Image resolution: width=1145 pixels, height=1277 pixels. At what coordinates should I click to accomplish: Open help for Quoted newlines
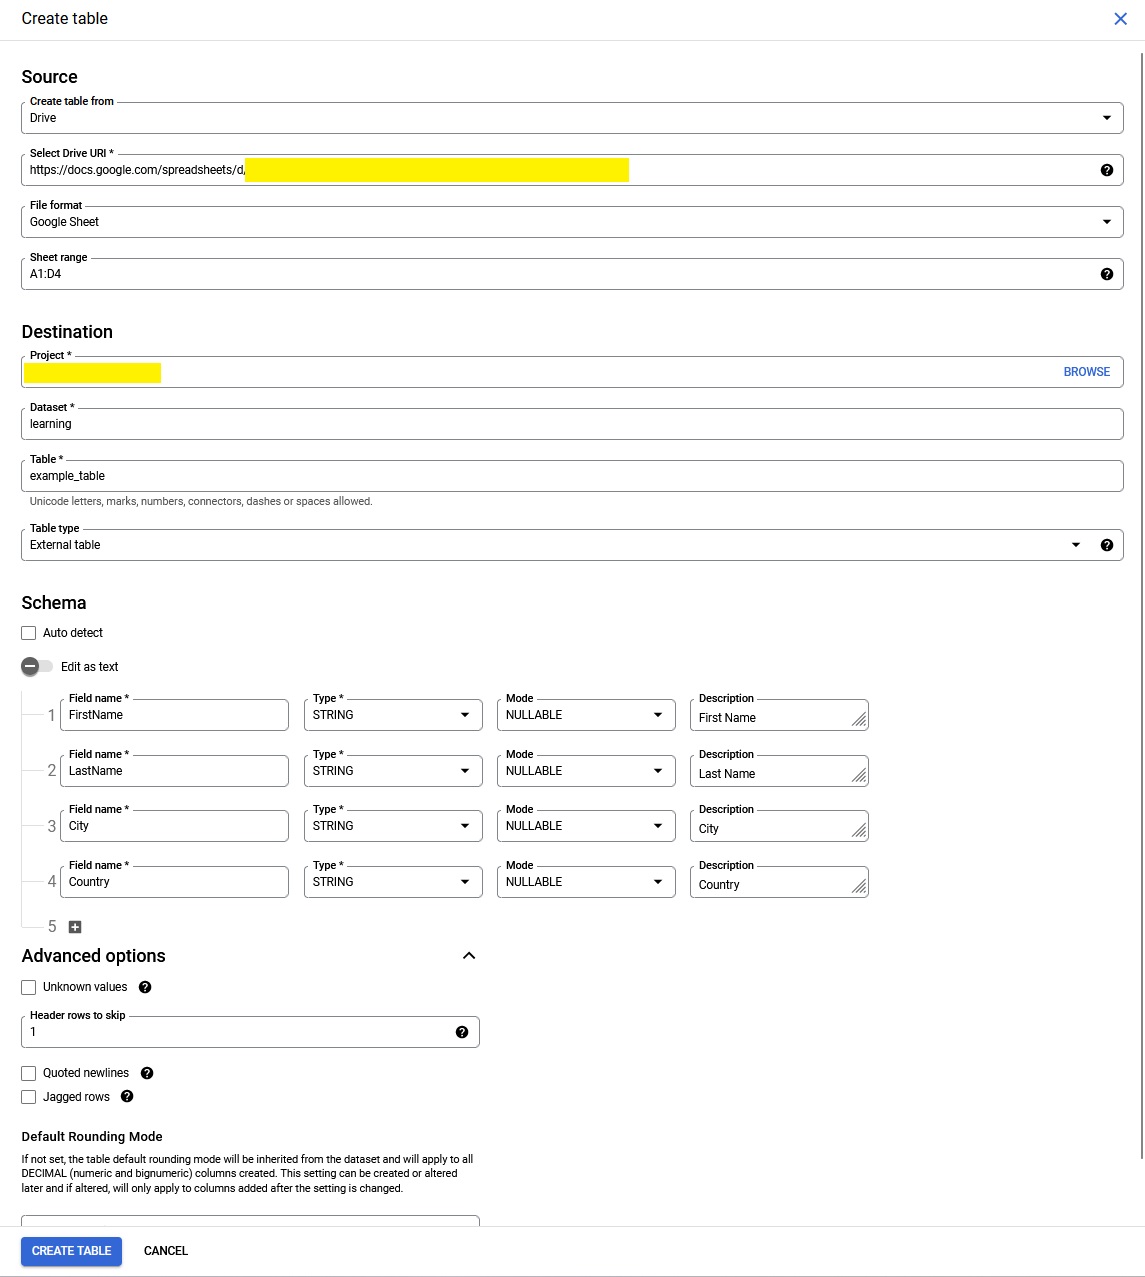147,1073
